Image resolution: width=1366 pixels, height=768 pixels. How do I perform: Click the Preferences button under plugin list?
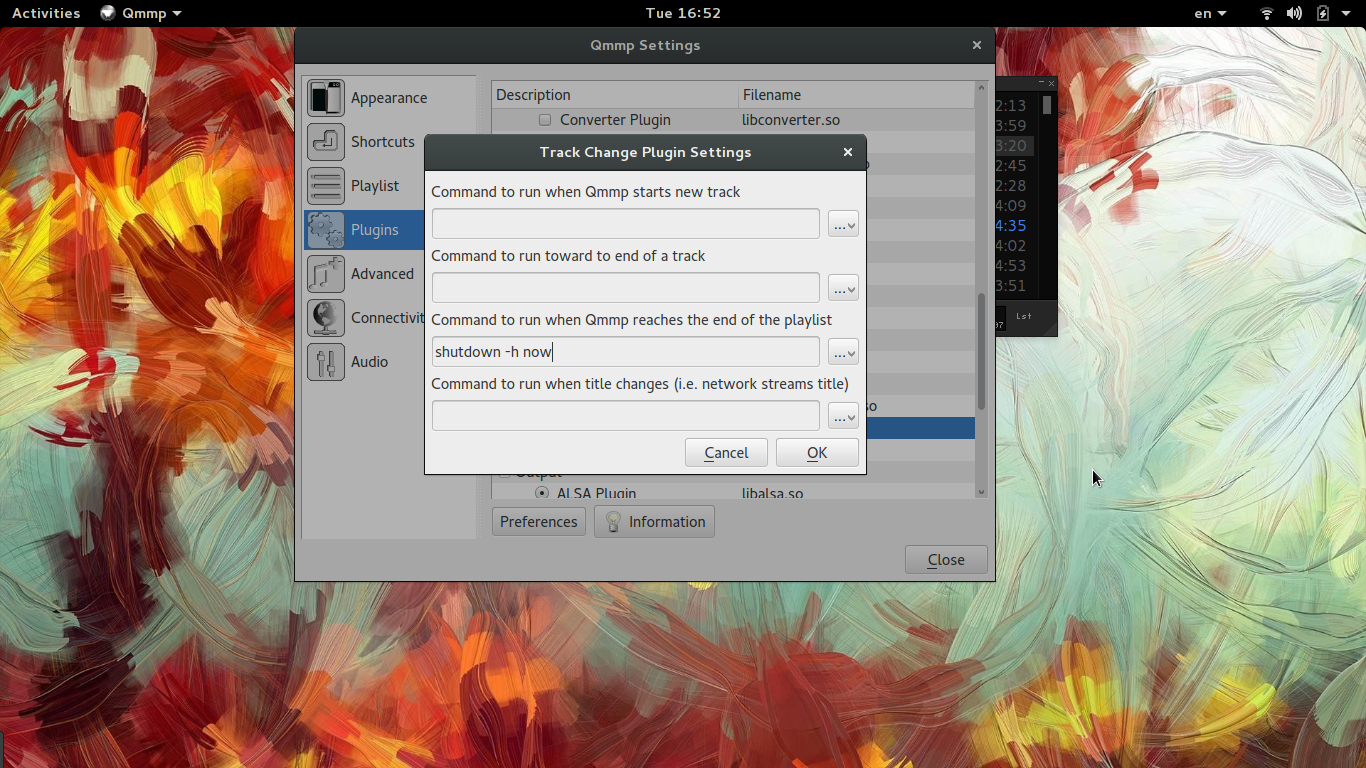pos(539,522)
